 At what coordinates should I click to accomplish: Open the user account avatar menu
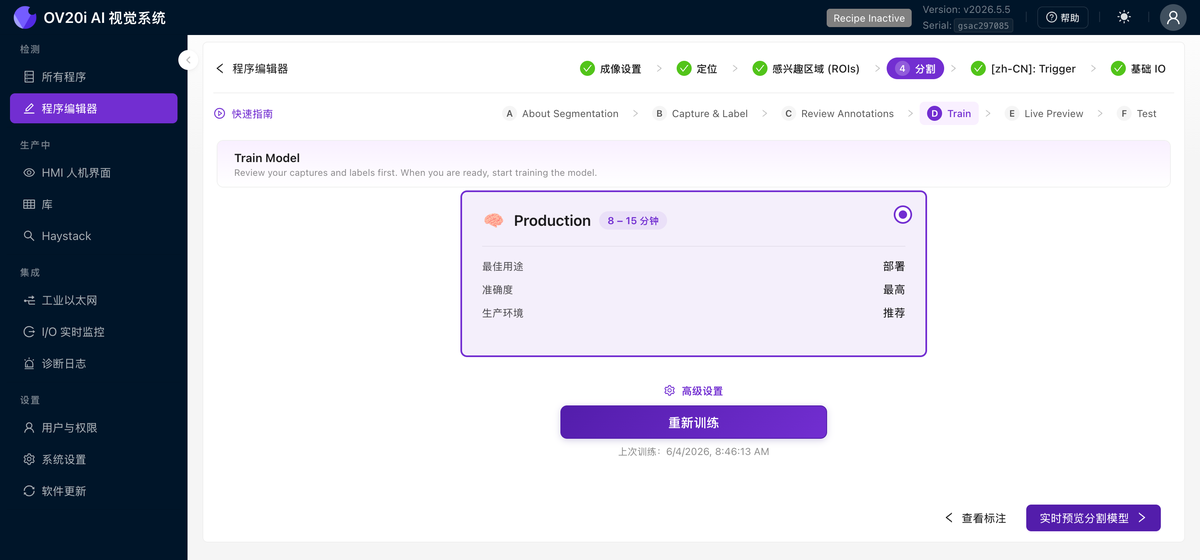click(x=1173, y=17)
